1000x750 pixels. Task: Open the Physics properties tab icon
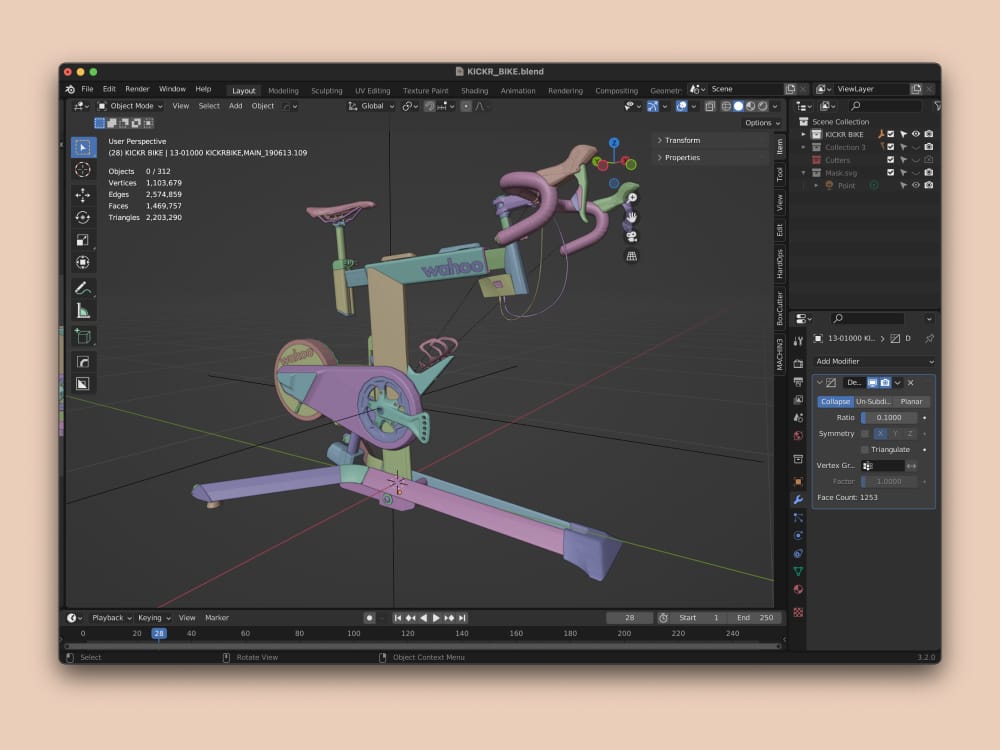[x=798, y=535]
